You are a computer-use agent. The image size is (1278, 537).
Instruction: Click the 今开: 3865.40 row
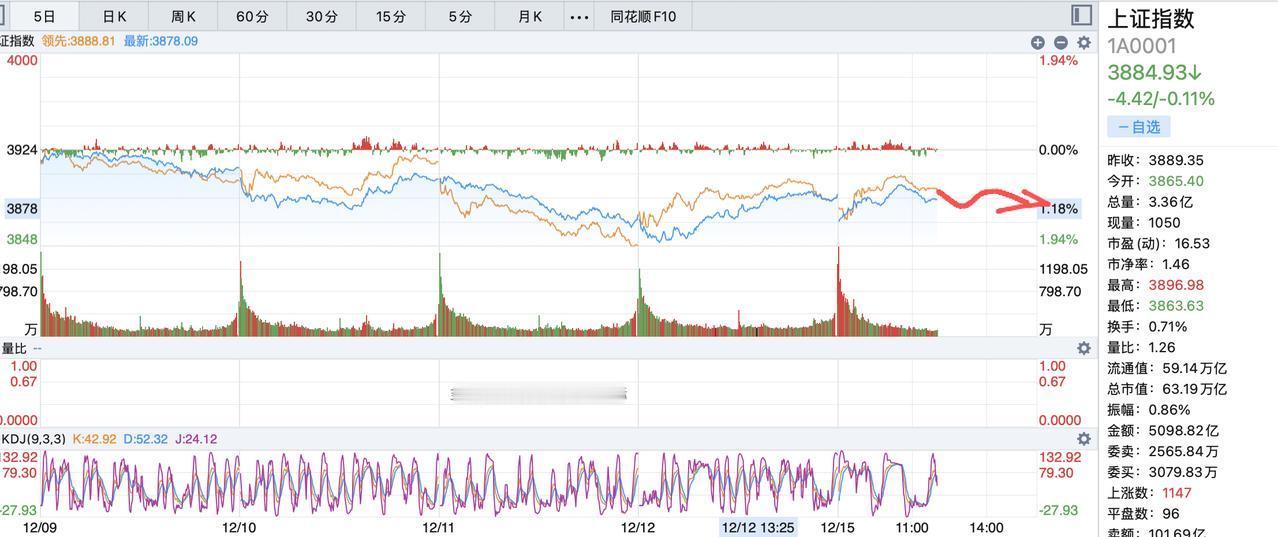[1155, 181]
